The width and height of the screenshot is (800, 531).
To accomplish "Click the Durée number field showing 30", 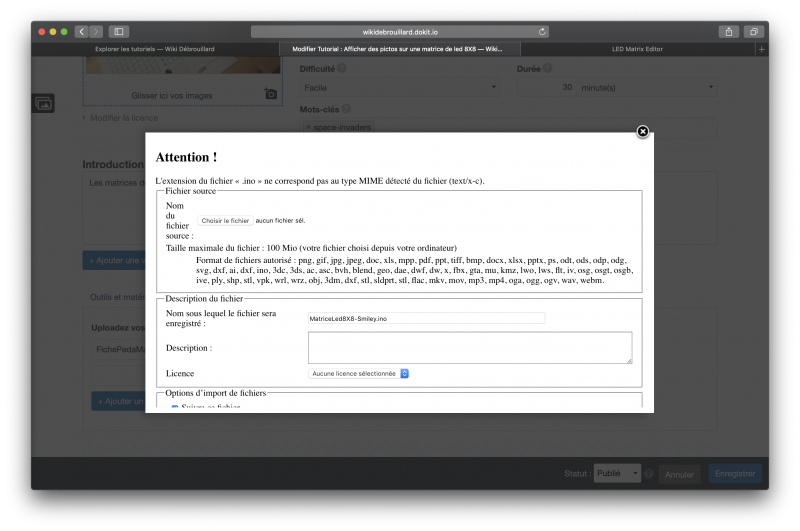I will point(546,88).
